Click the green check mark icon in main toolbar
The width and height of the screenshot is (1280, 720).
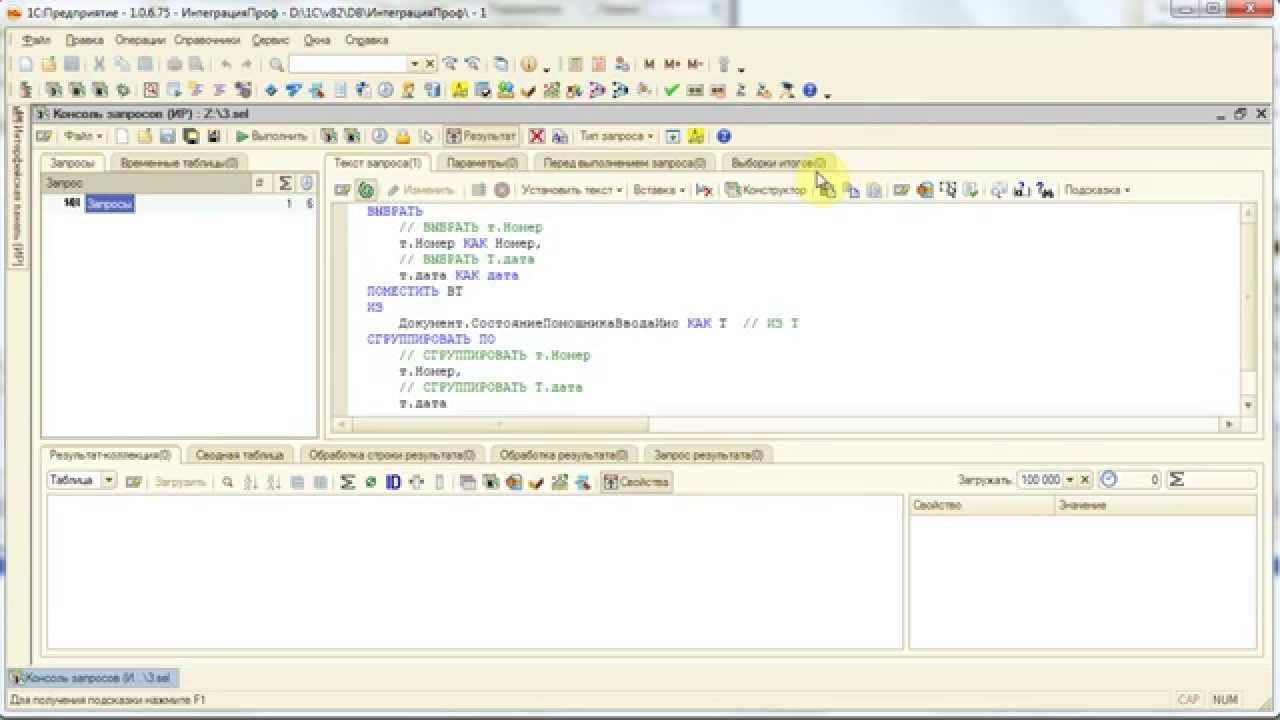click(671, 90)
